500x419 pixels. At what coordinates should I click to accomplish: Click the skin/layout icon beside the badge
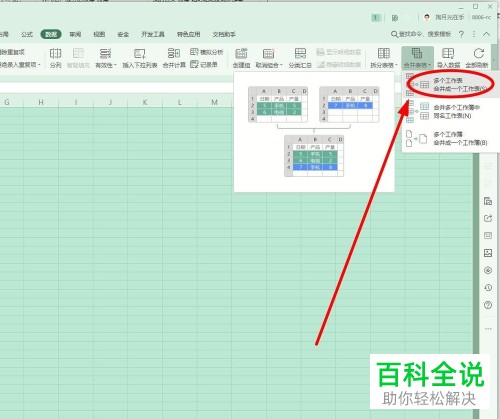point(395,18)
